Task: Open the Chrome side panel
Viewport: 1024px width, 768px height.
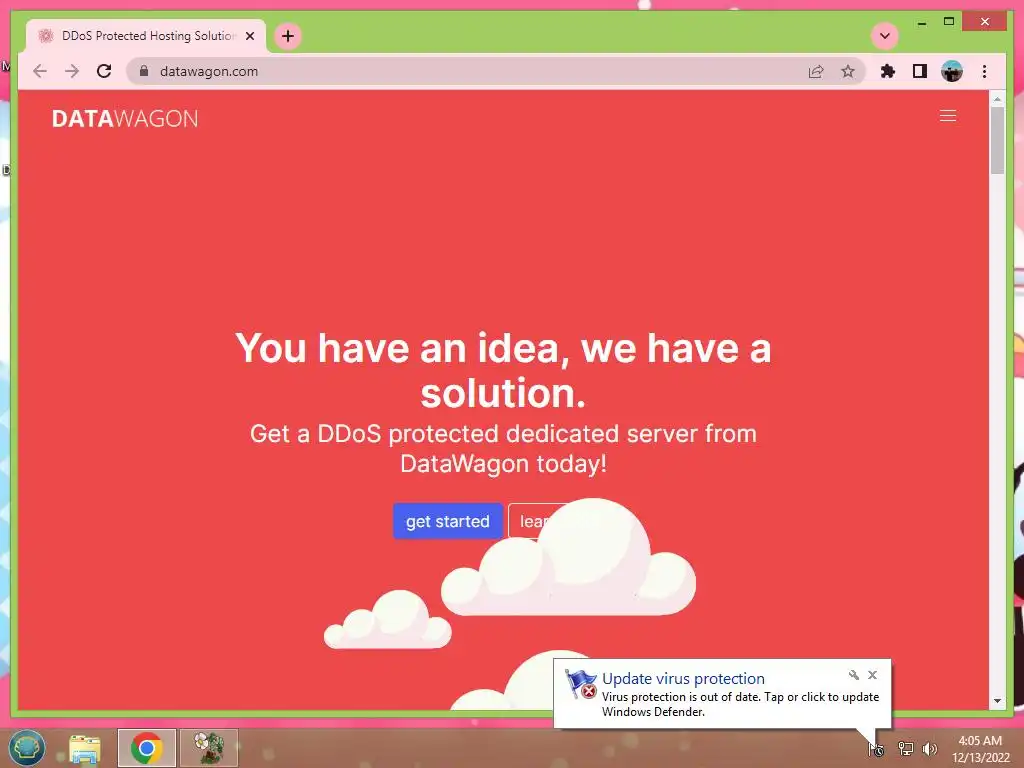Action: pyautogui.click(x=920, y=71)
